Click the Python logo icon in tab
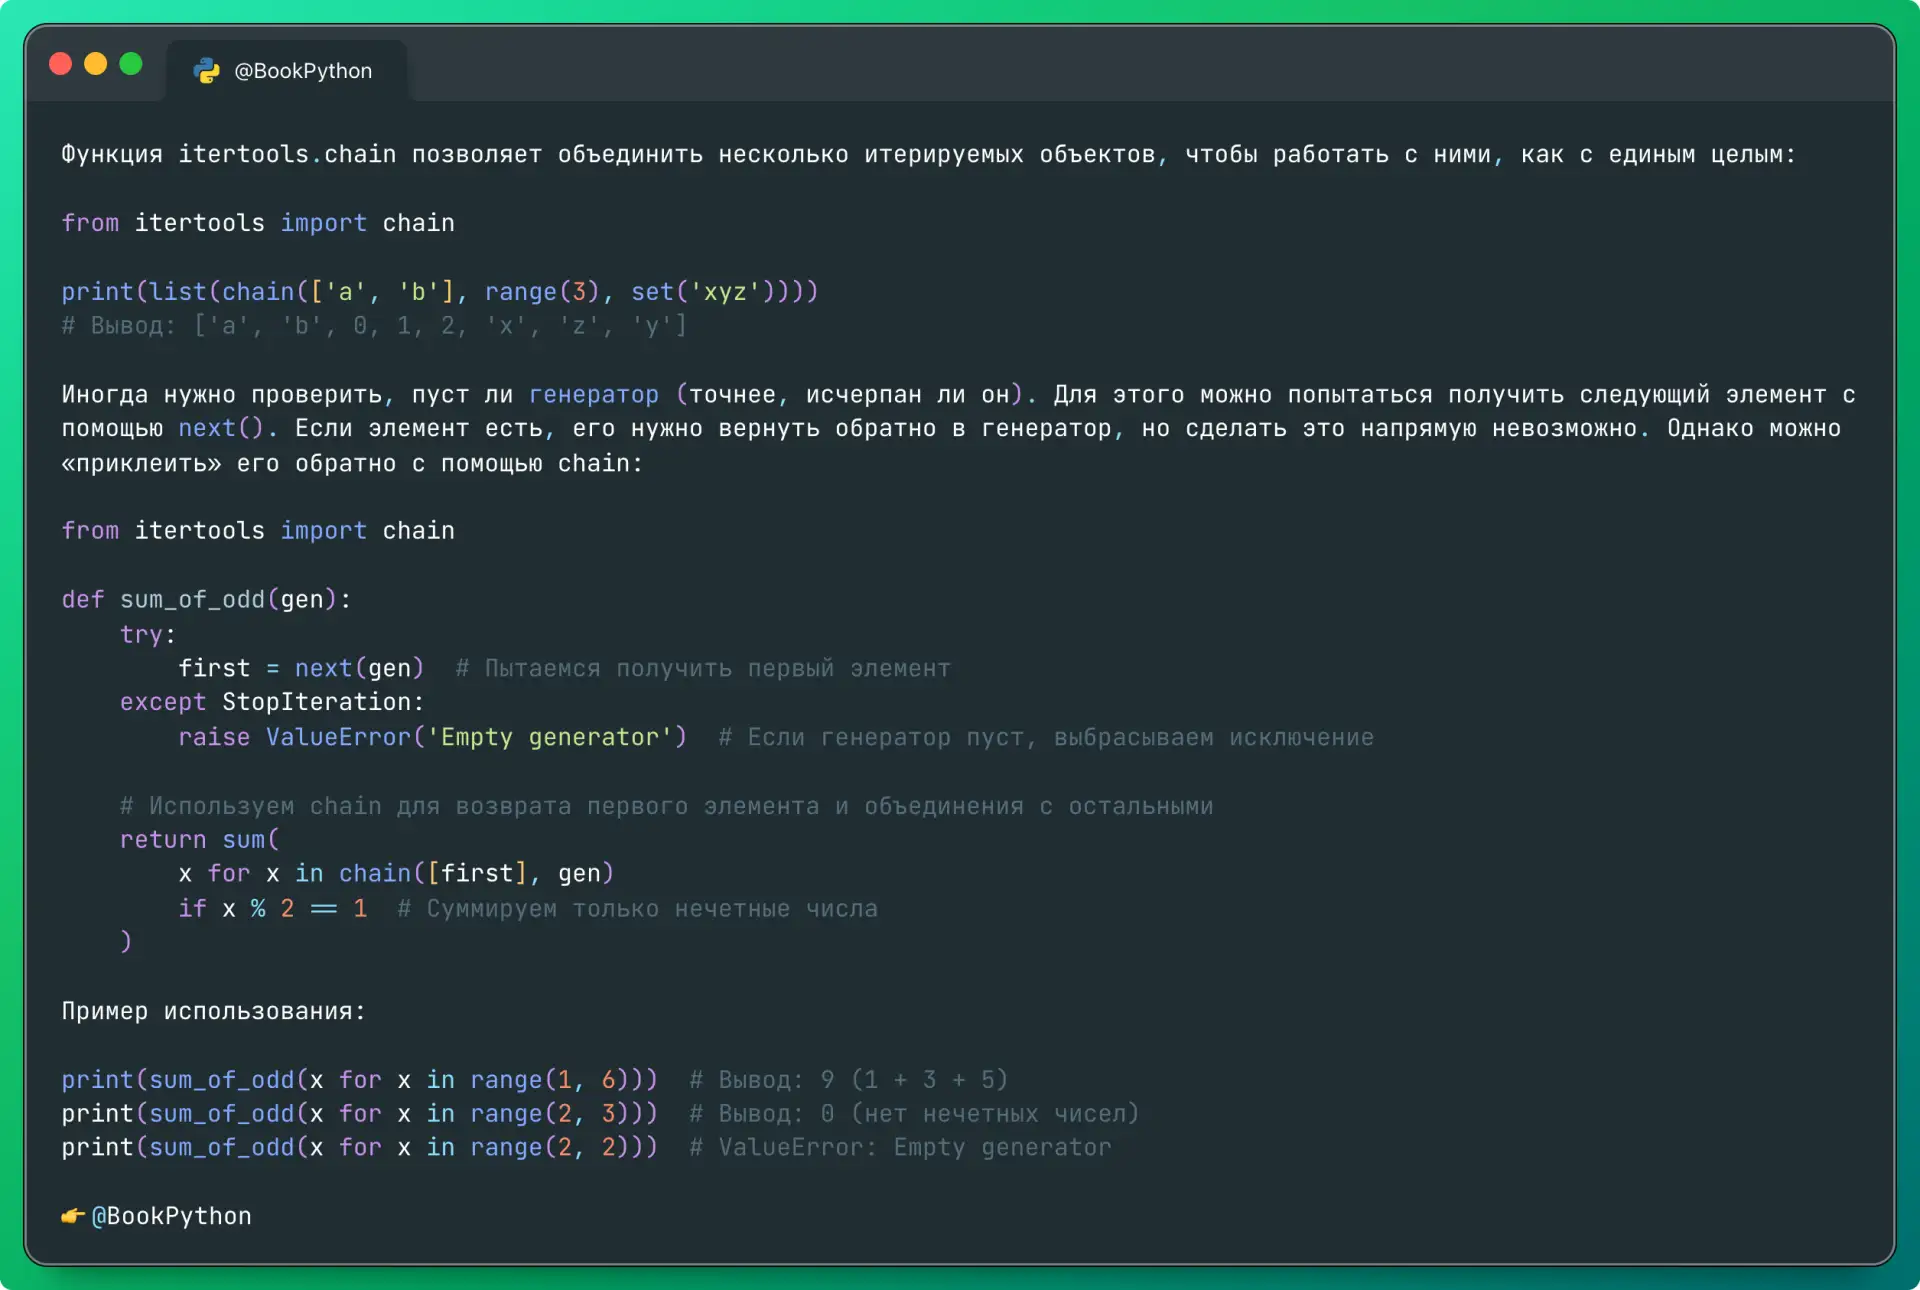 (207, 71)
